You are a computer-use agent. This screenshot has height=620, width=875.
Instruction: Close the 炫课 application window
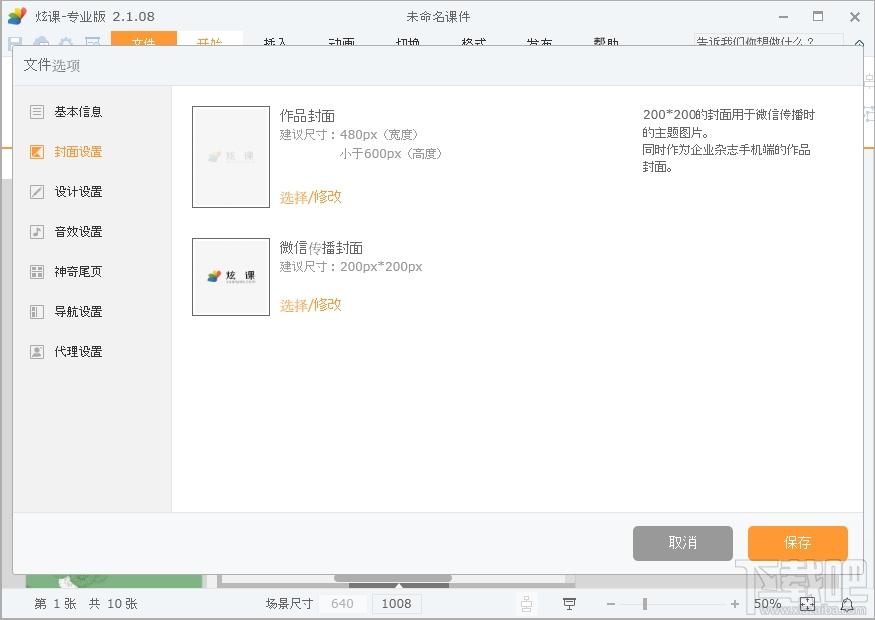[855, 17]
